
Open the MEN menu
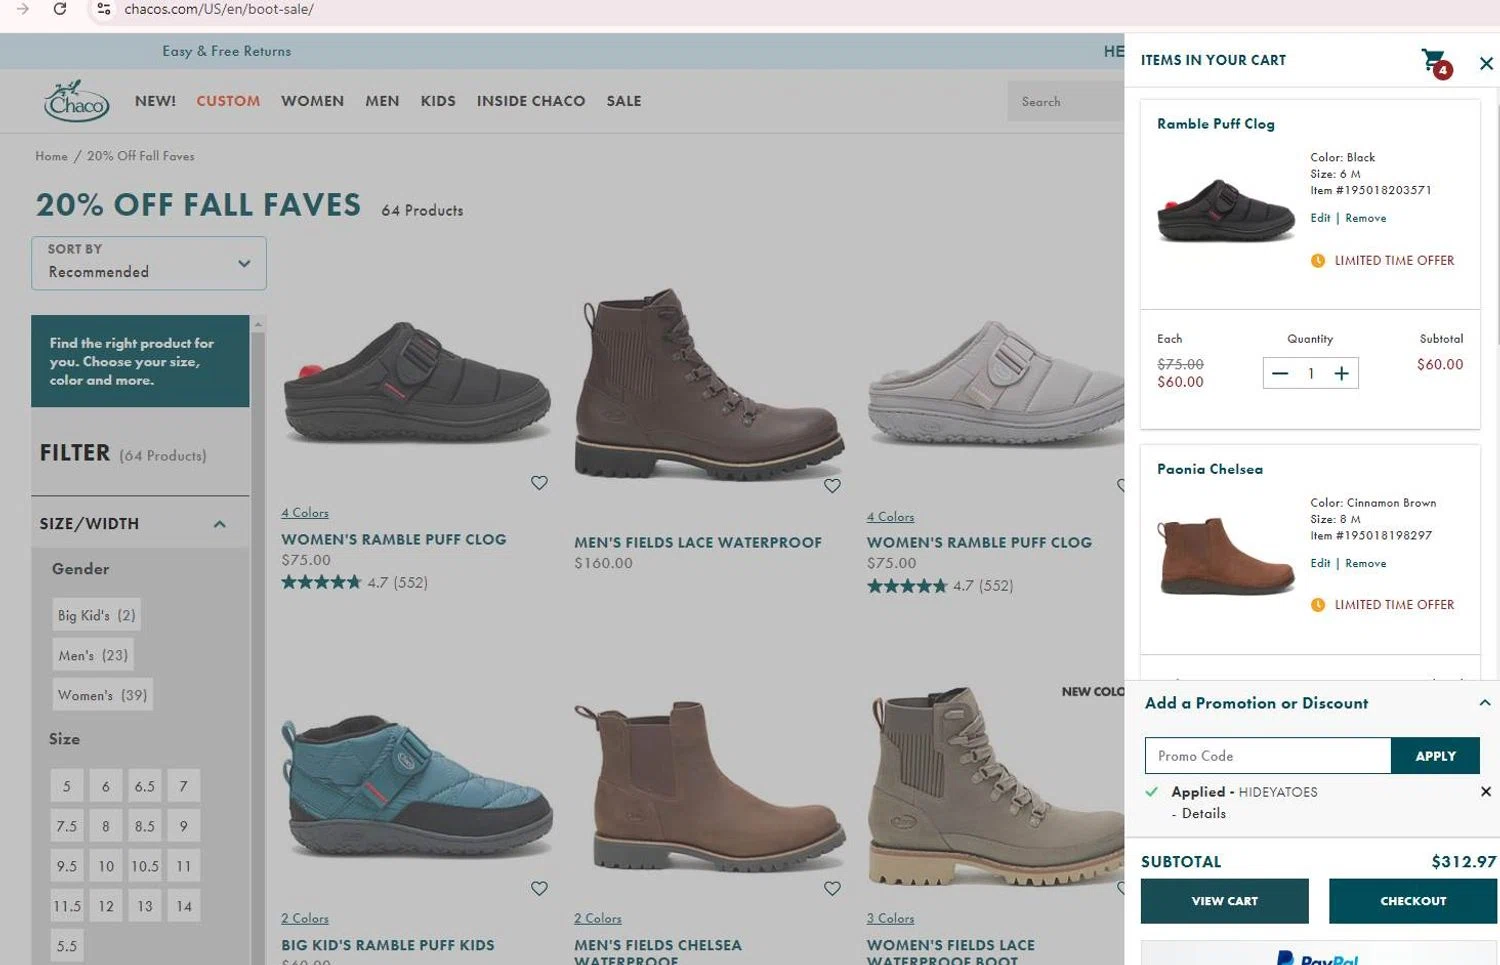382,101
